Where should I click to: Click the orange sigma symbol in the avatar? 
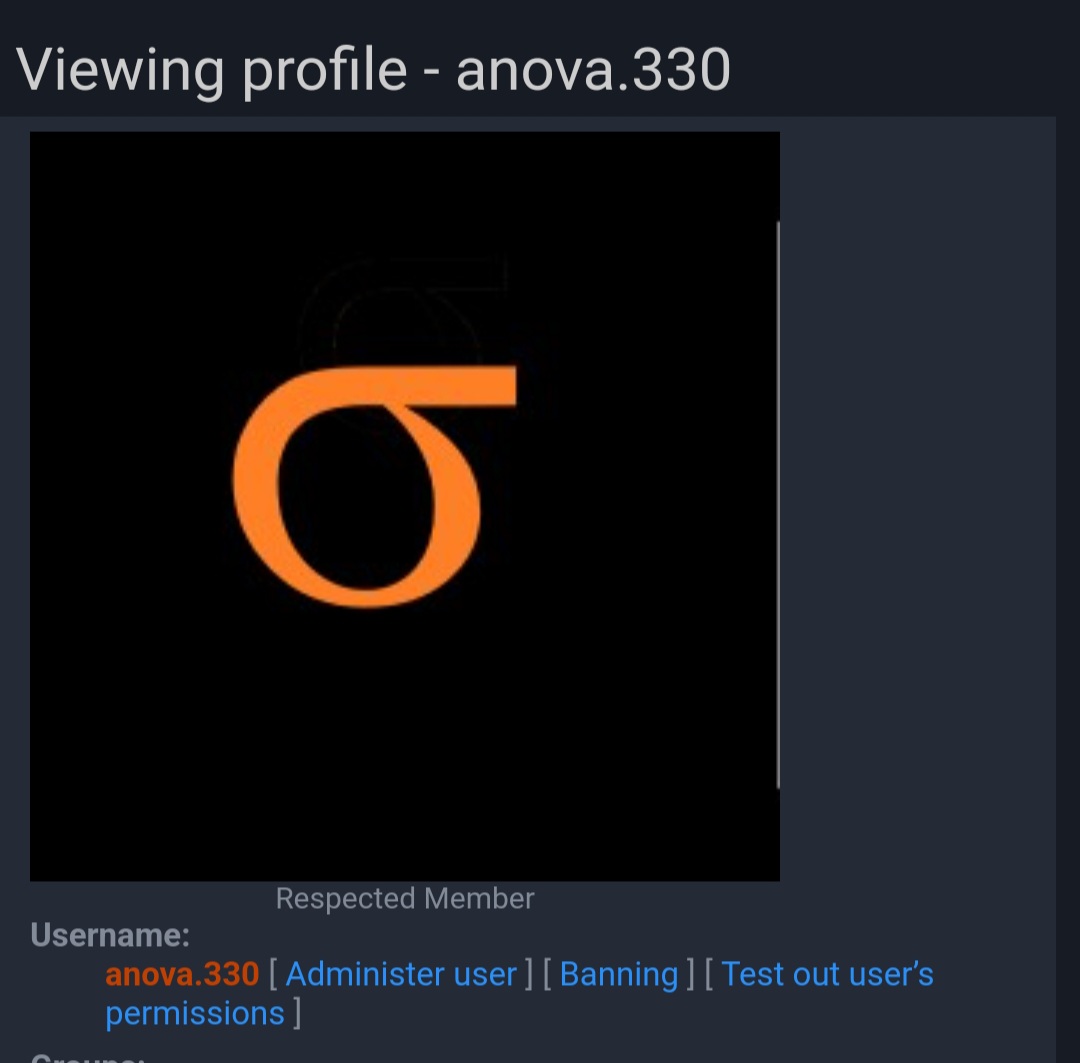pos(374,486)
